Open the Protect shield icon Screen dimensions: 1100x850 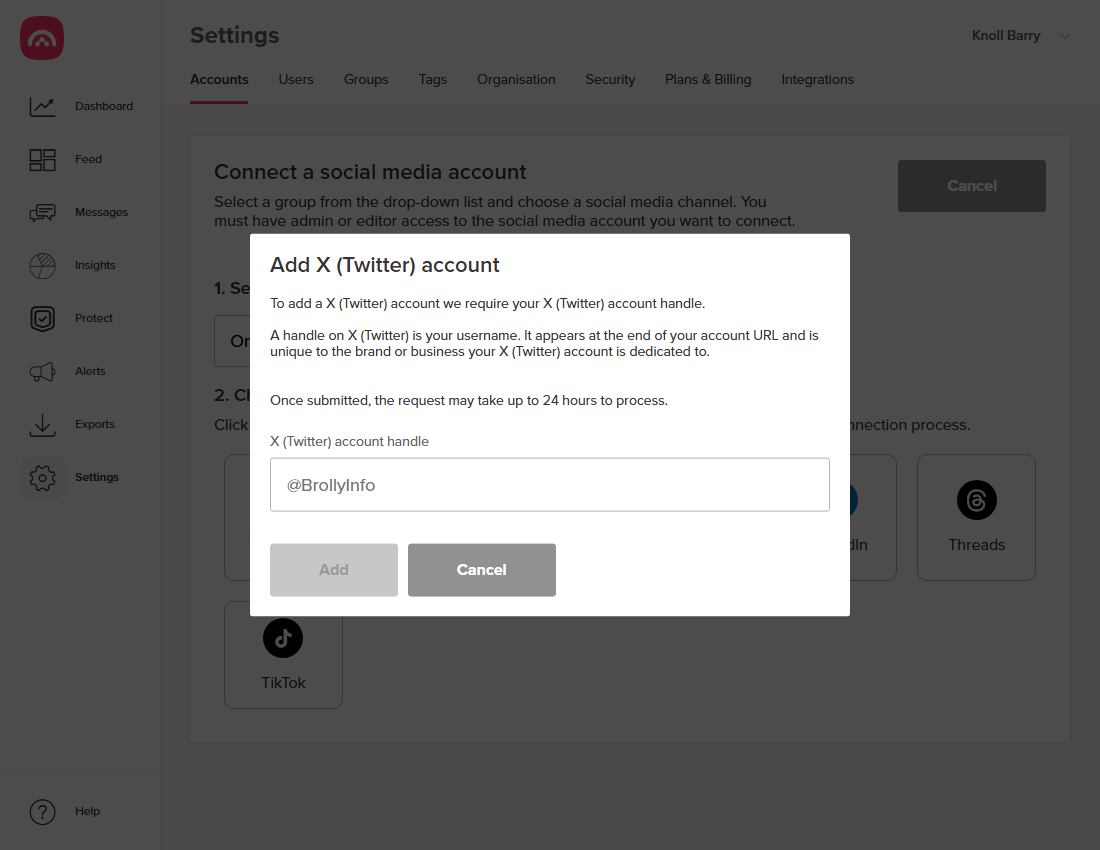click(x=42, y=318)
